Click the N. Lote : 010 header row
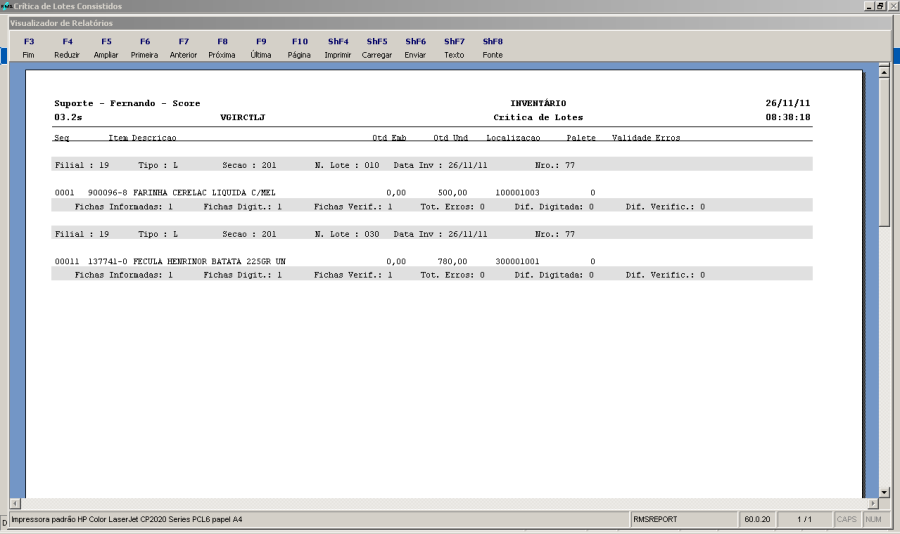900x534 pixels. (432, 165)
